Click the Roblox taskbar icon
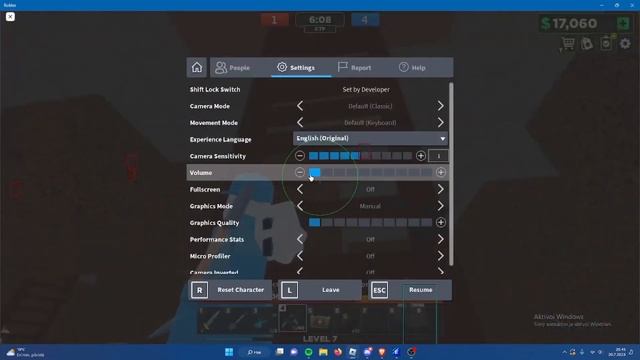 tap(353, 352)
